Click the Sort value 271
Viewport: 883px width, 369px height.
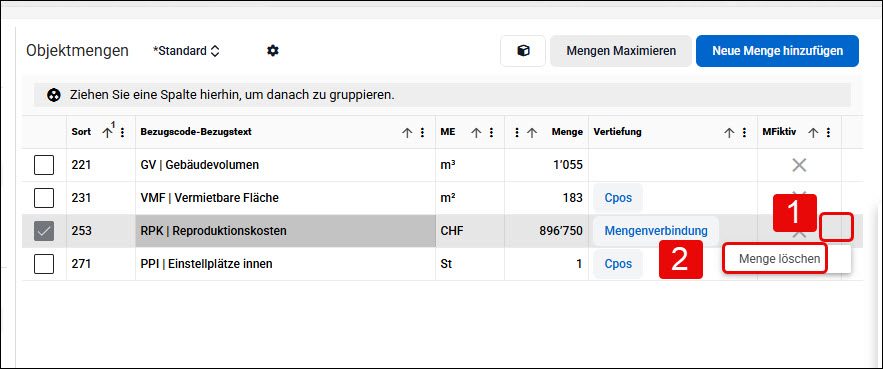(x=81, y=264)
